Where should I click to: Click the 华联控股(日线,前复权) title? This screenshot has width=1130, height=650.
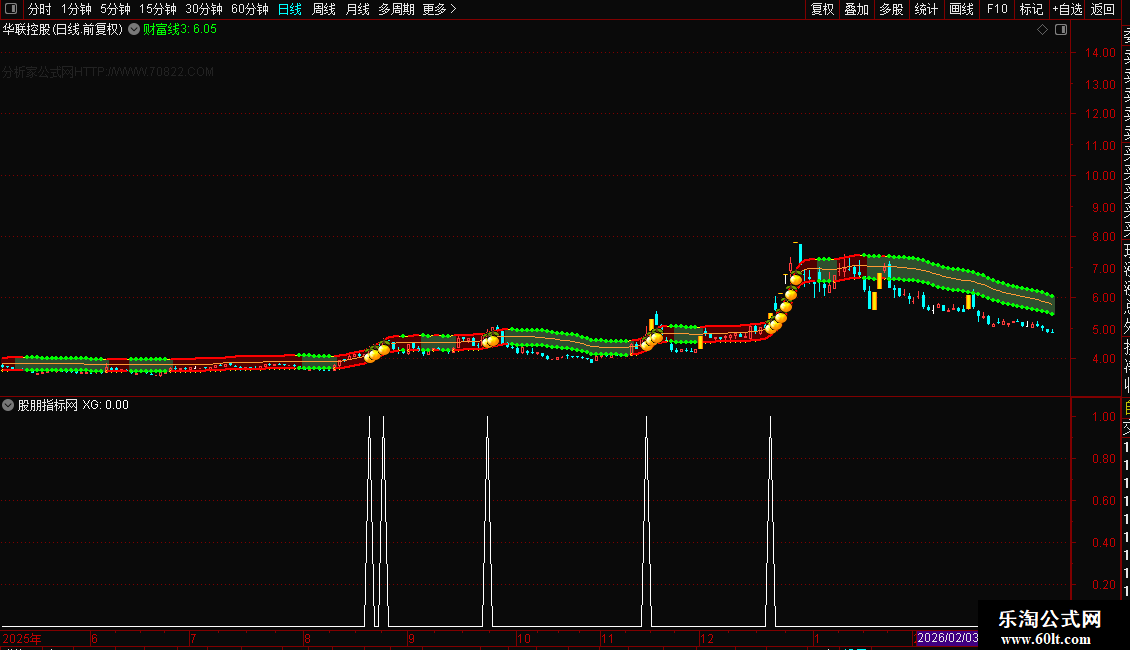tap(63, 30)
